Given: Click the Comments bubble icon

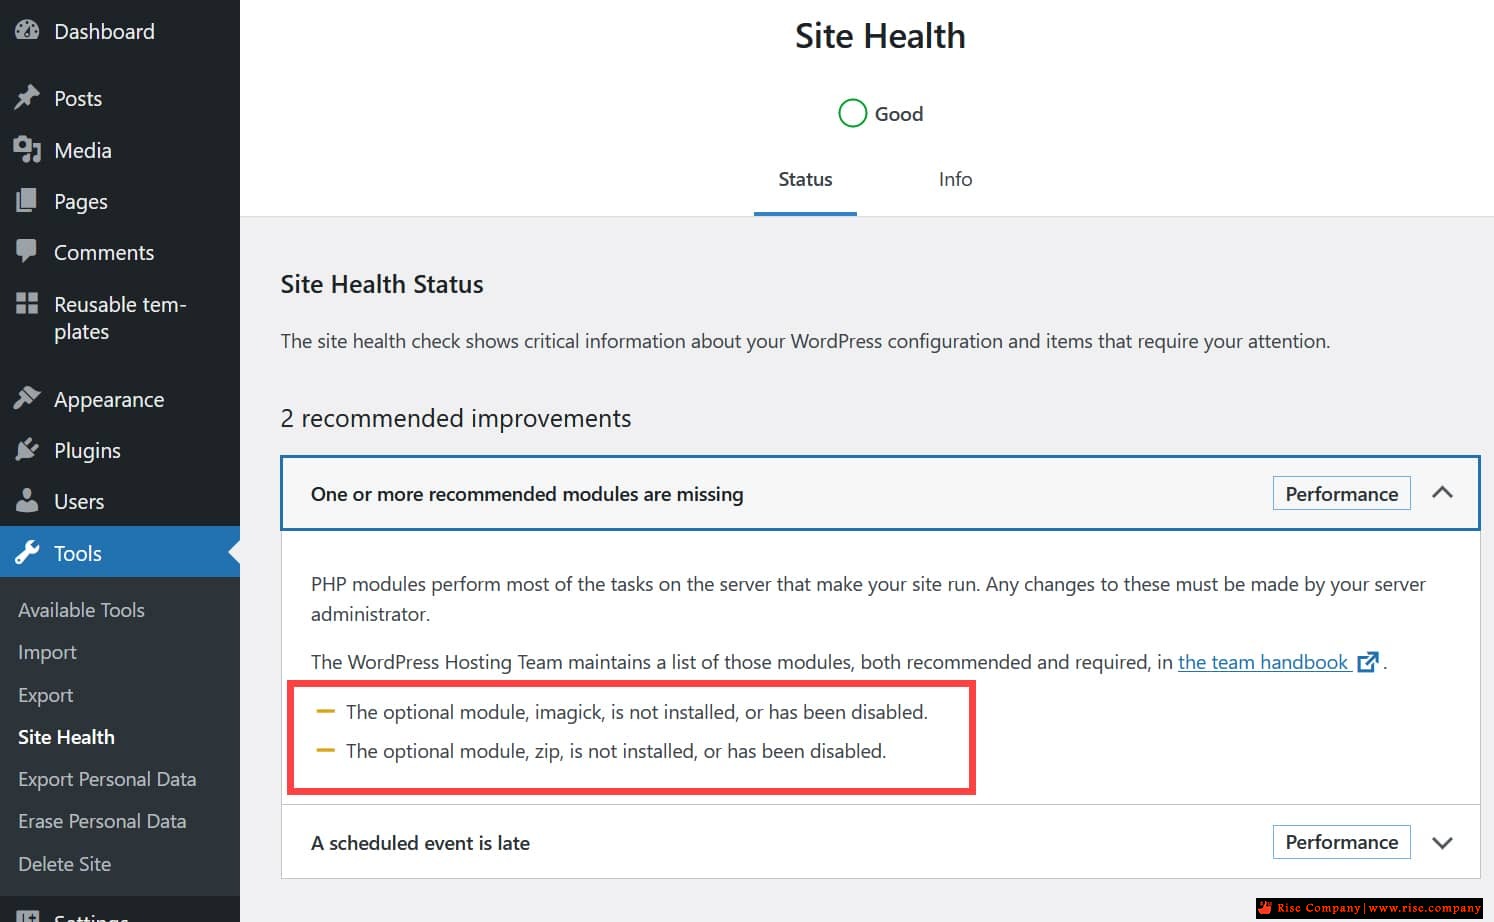Looking at the screenshot, I should 27,251.
